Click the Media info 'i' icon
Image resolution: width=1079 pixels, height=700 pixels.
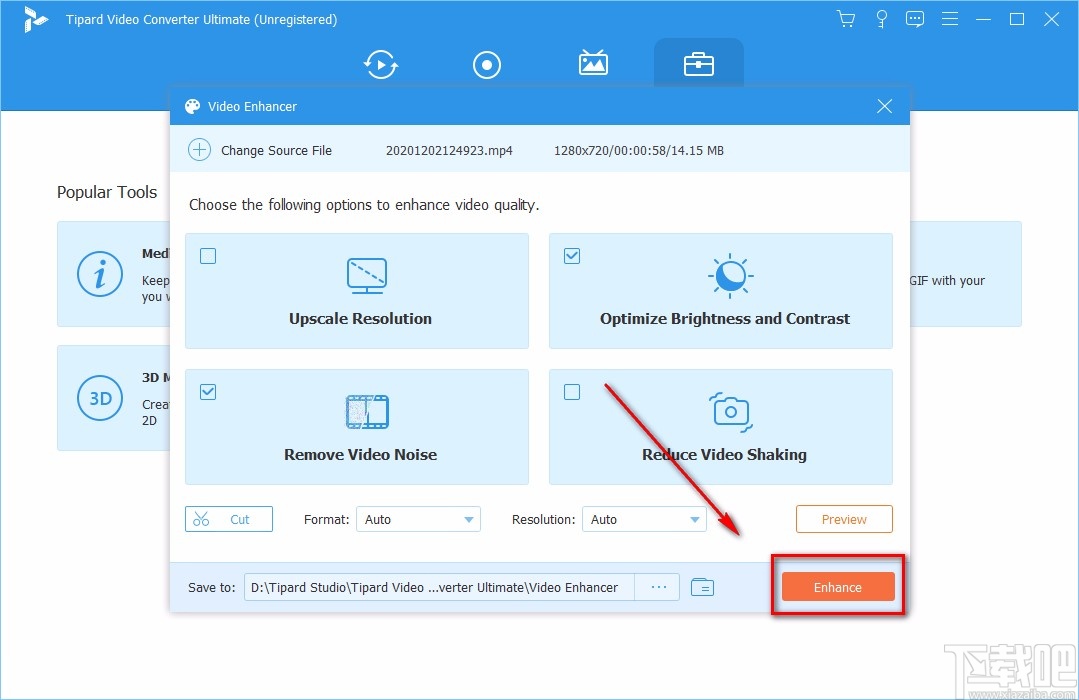(100, 274)
